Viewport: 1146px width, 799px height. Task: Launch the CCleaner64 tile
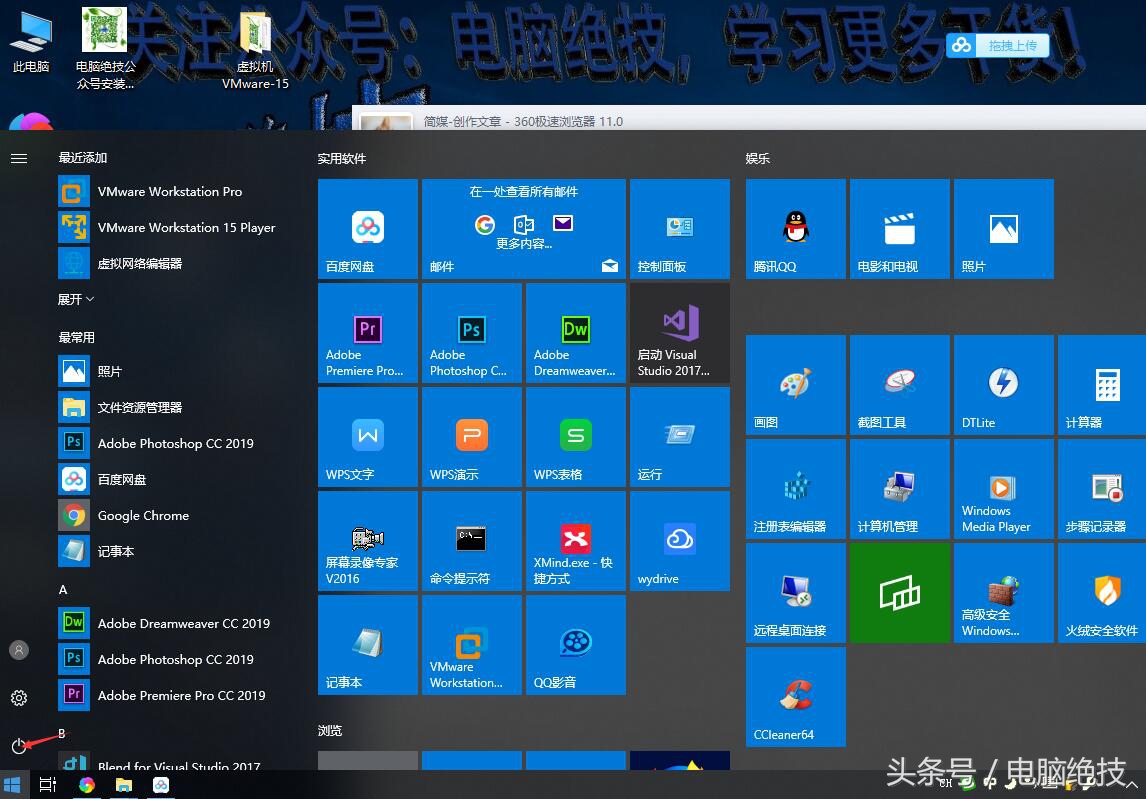click(795, 697)
